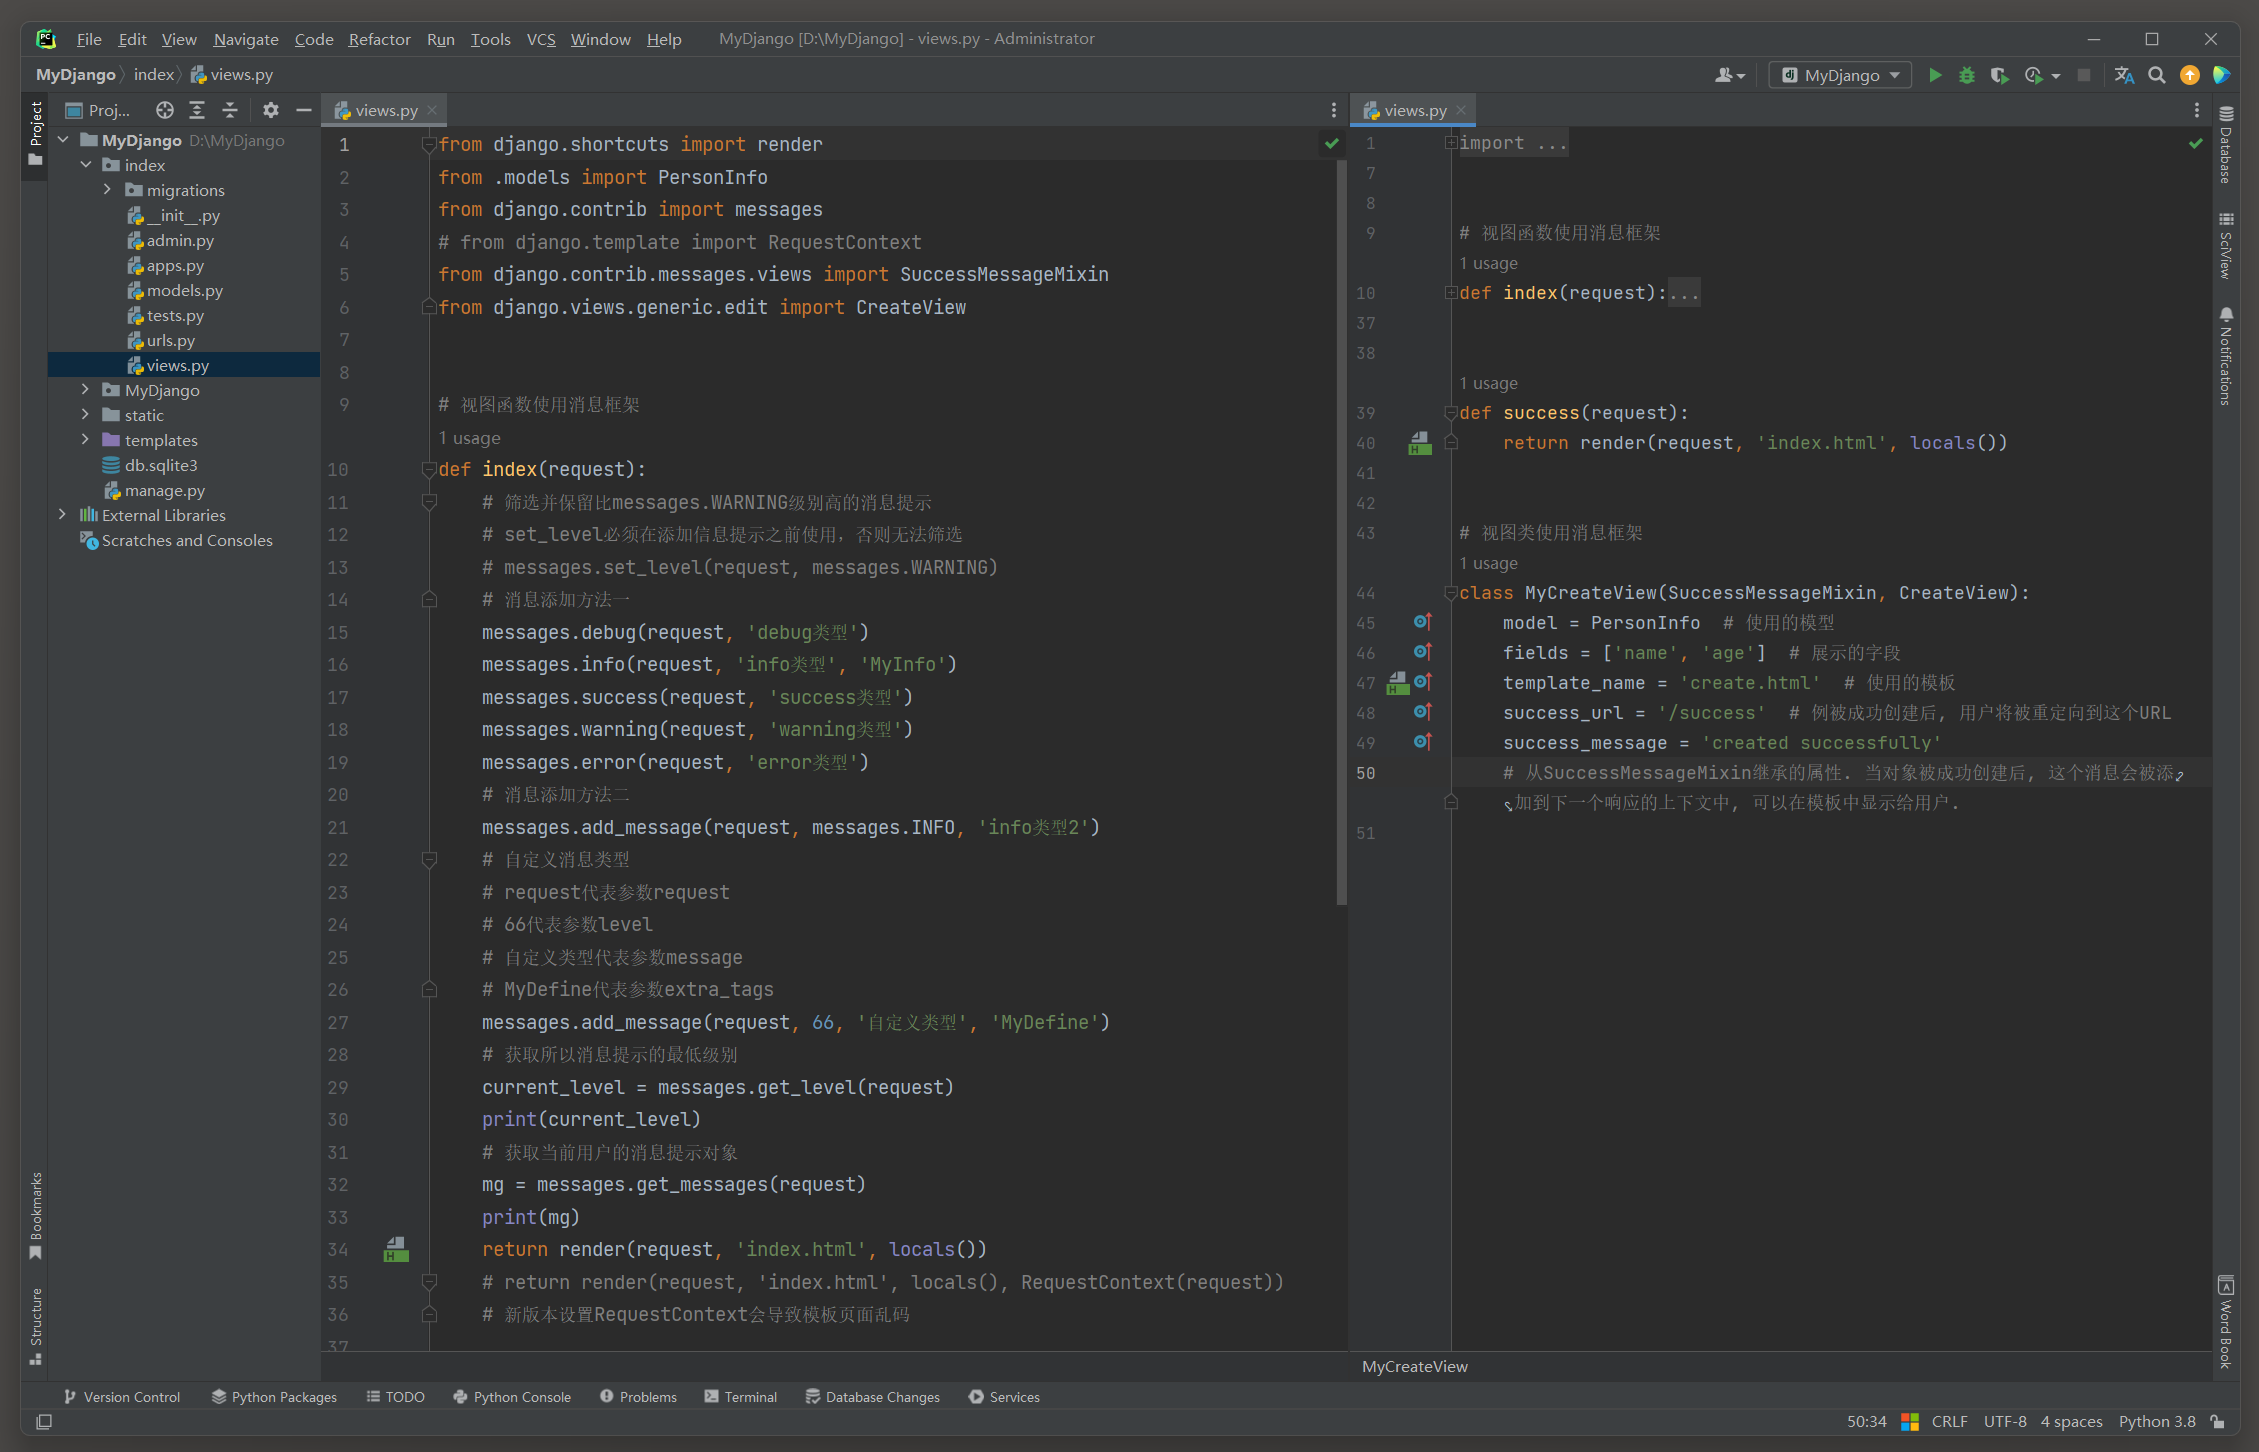Open Services tool window
This screenshot has height=1452, width=2259.
pos(1005,1397)
